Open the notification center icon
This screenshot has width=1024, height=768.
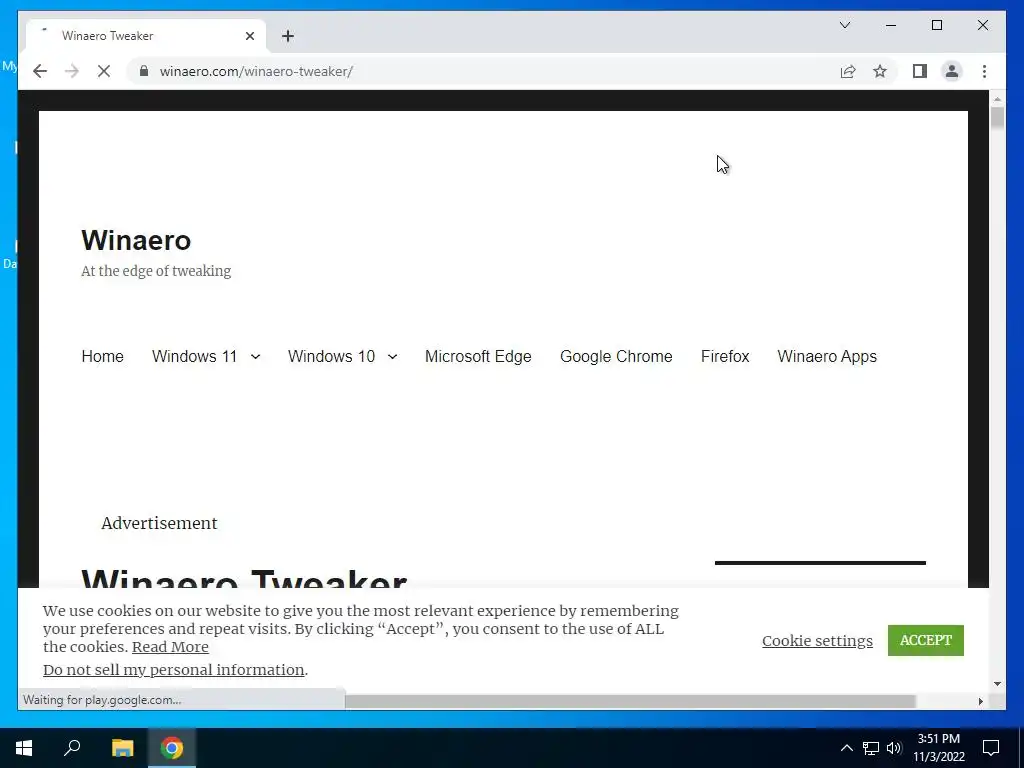pos(991,748)
